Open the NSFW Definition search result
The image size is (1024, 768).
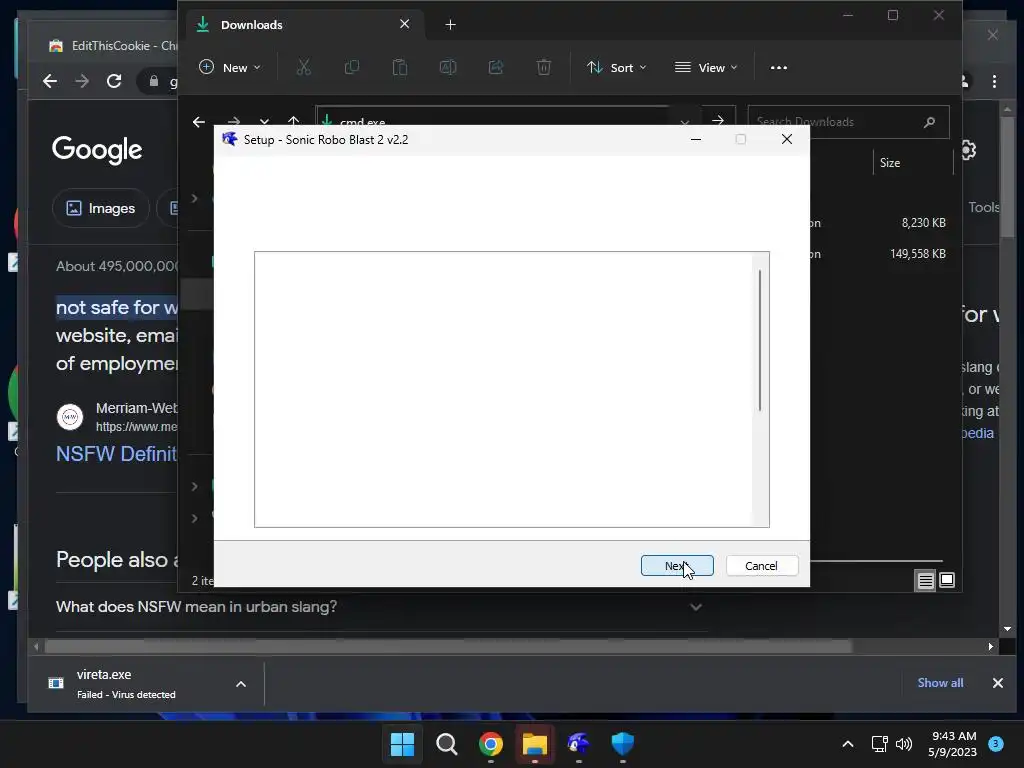[x=116, y=454]
